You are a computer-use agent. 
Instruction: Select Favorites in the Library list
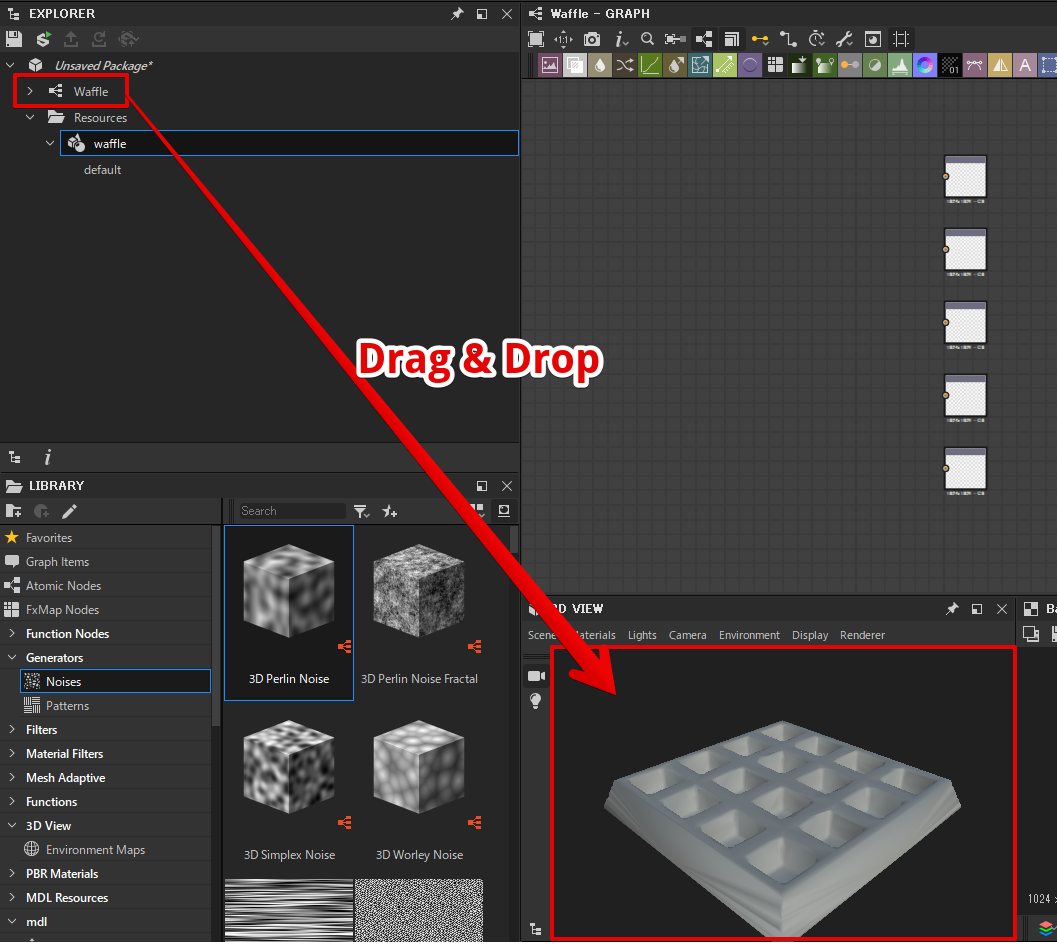click(x=49, y=538)
